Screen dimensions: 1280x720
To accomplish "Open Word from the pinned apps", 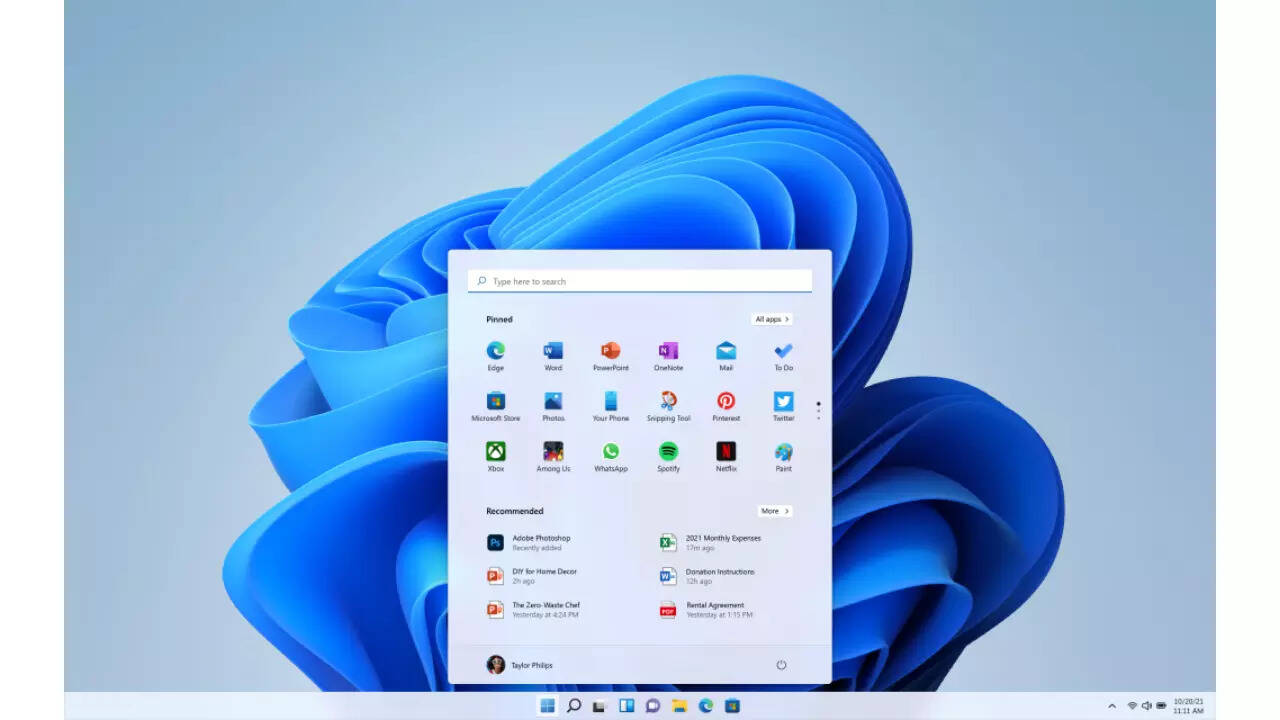I will coord(553,352).
